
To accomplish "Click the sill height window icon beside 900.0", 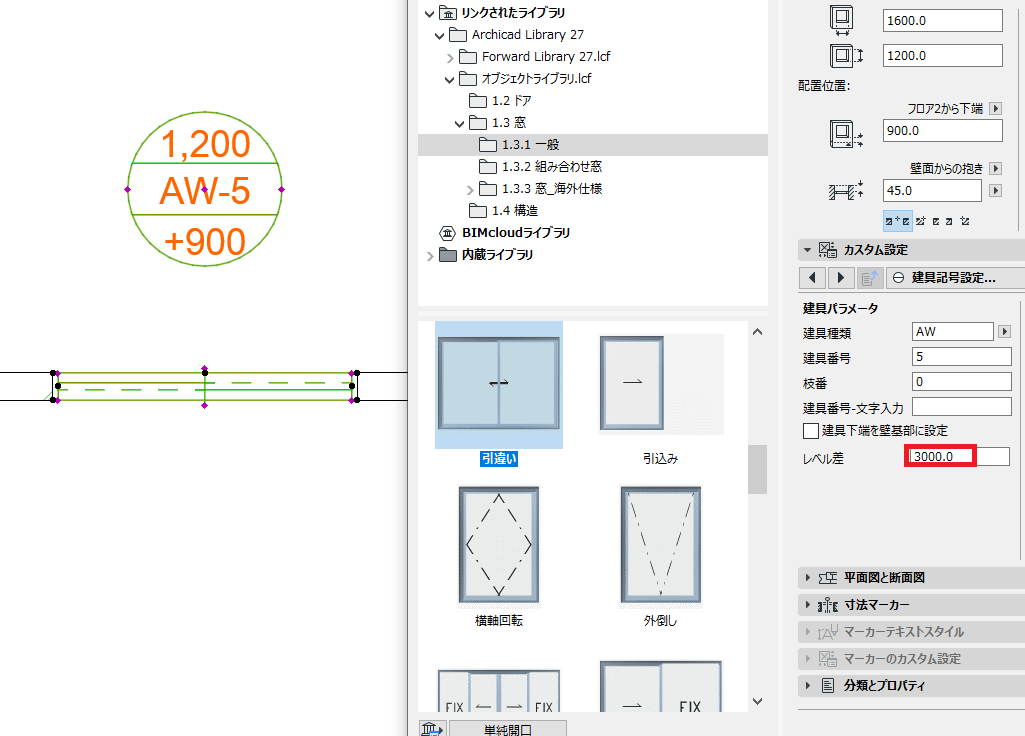I will [846, 133].
